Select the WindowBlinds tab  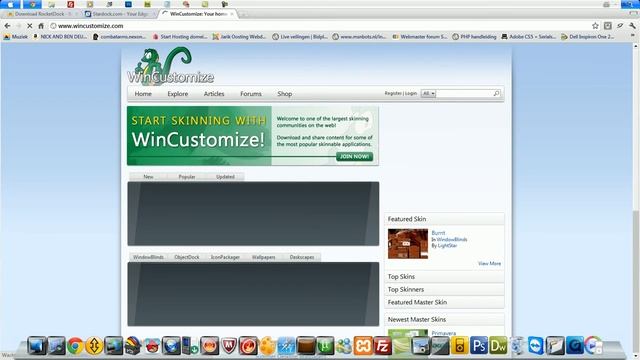tap(148, 257)
